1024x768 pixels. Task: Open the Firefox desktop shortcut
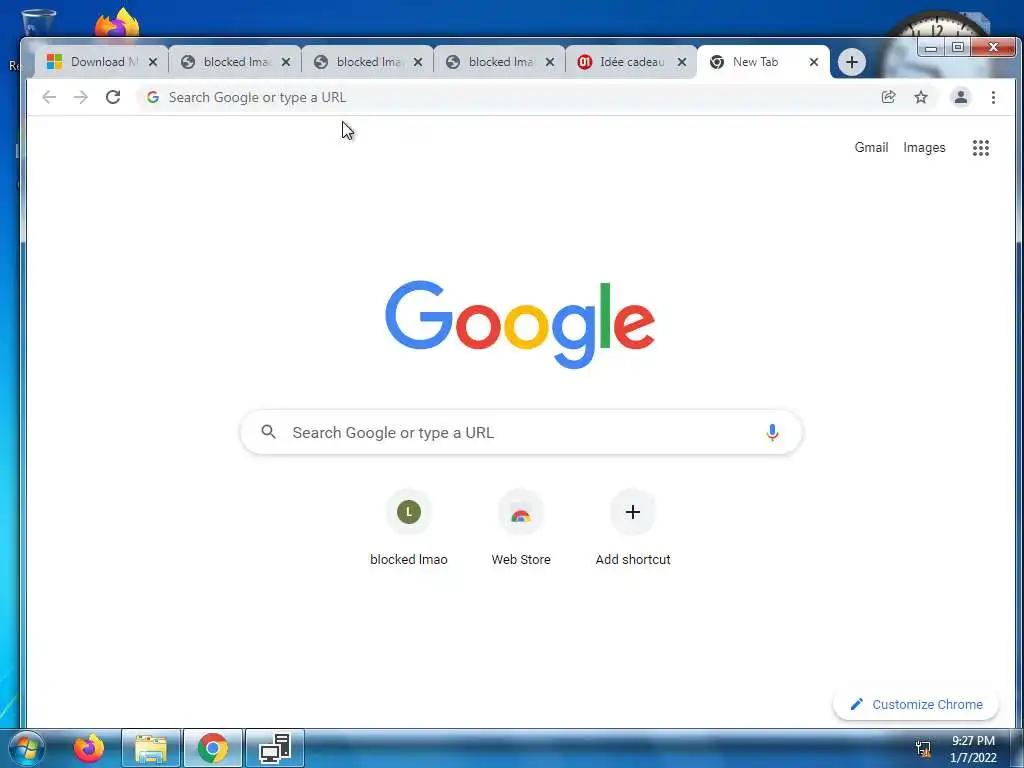(x=117, y=23)
